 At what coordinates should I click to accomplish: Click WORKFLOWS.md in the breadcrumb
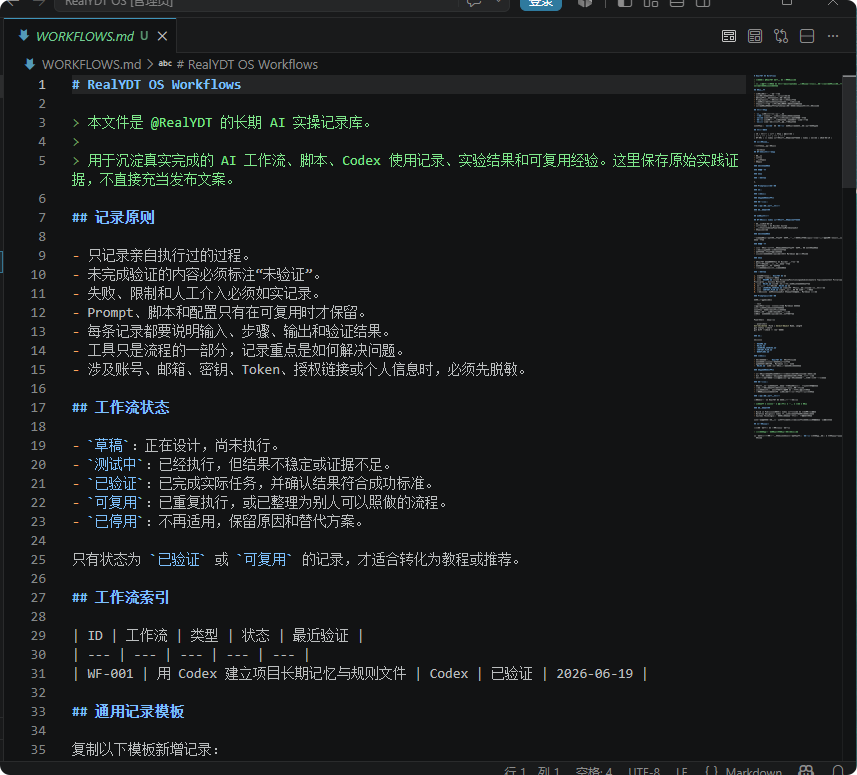[x=91, y=64]
